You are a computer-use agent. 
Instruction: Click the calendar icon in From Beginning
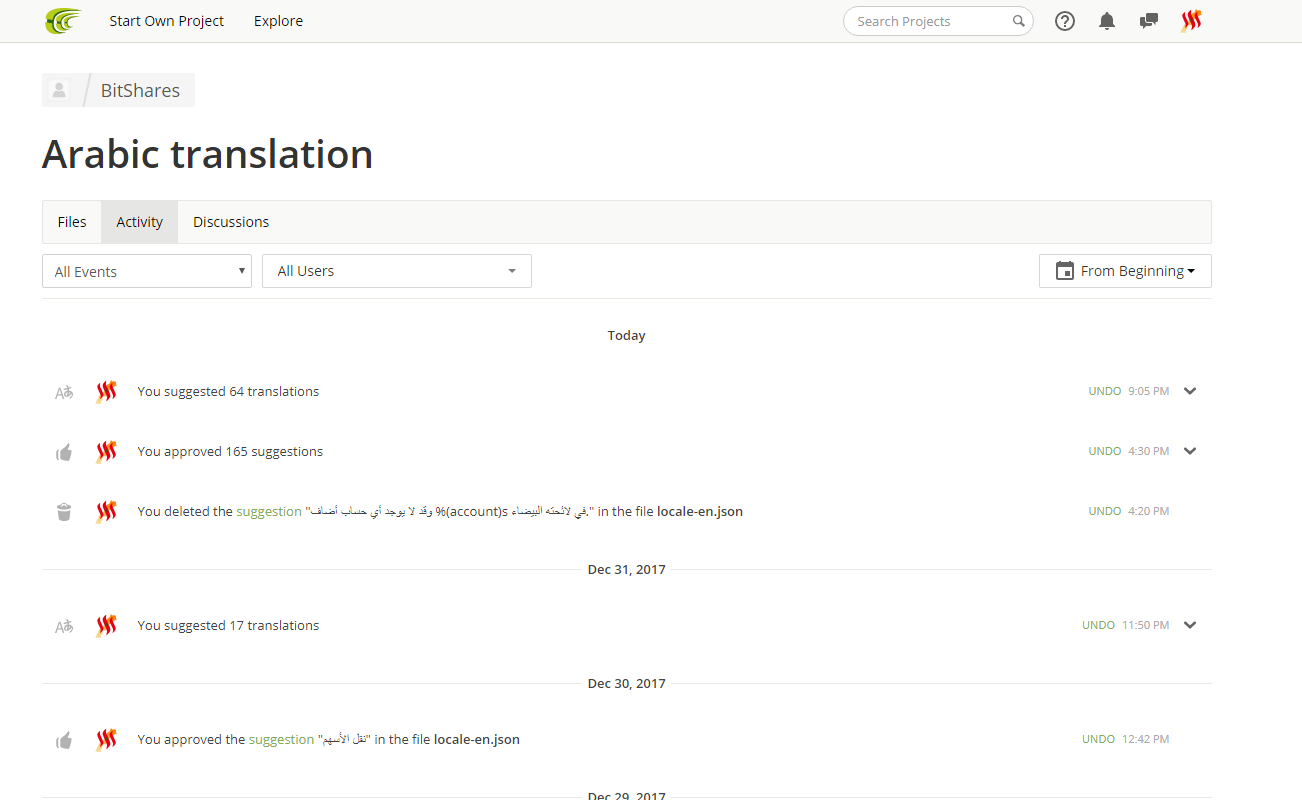coord(1065,271)
